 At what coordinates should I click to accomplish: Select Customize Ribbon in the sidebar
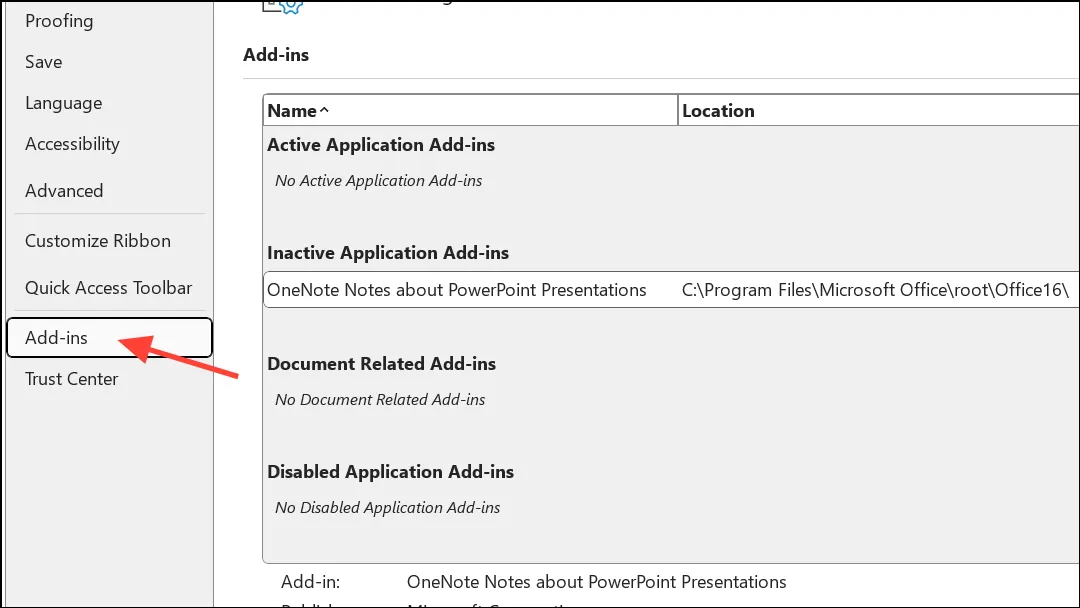pyautogui.click(x=98, y=241)
